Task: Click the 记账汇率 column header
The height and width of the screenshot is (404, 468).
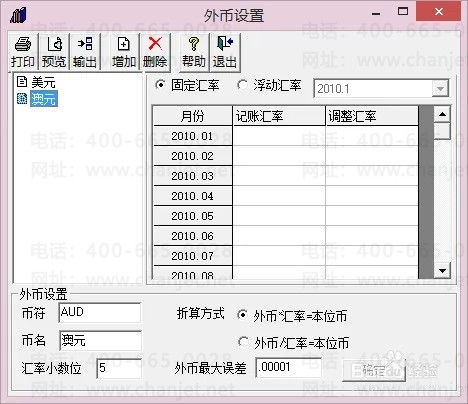Action: pos(279,116)
